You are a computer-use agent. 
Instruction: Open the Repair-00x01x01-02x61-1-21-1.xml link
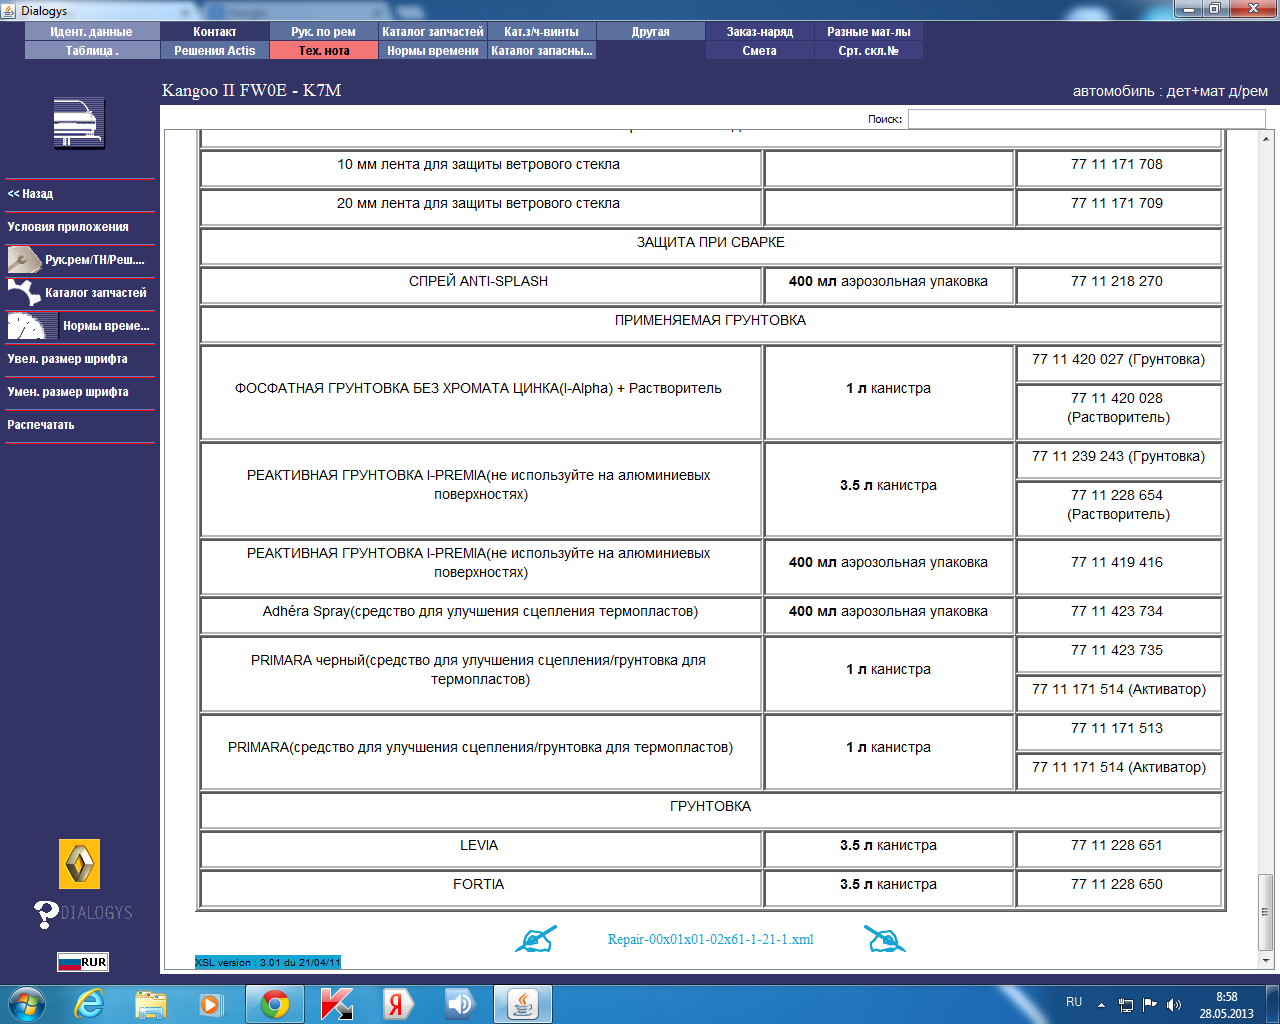point(711,940)
